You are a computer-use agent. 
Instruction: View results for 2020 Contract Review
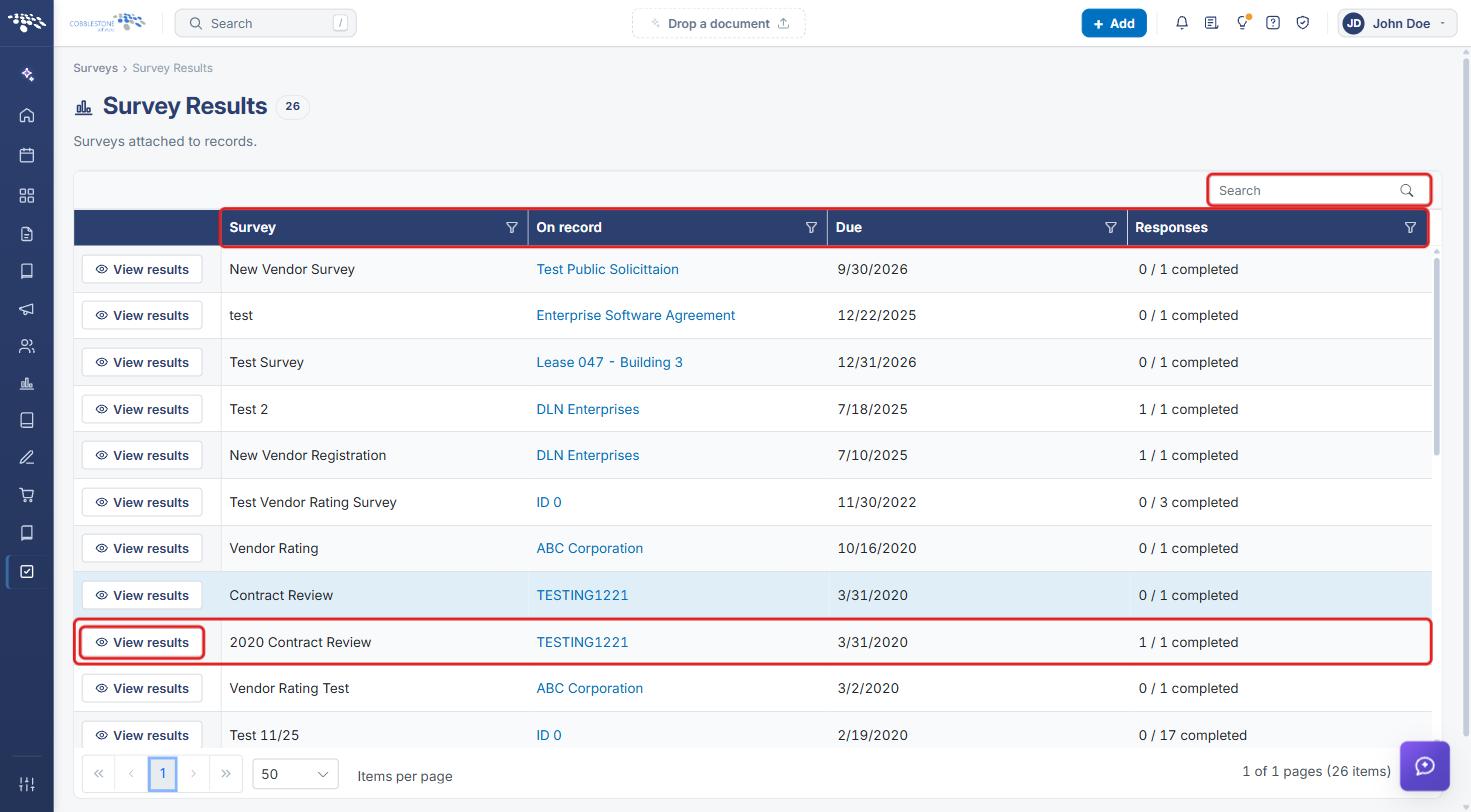(142, 642)
